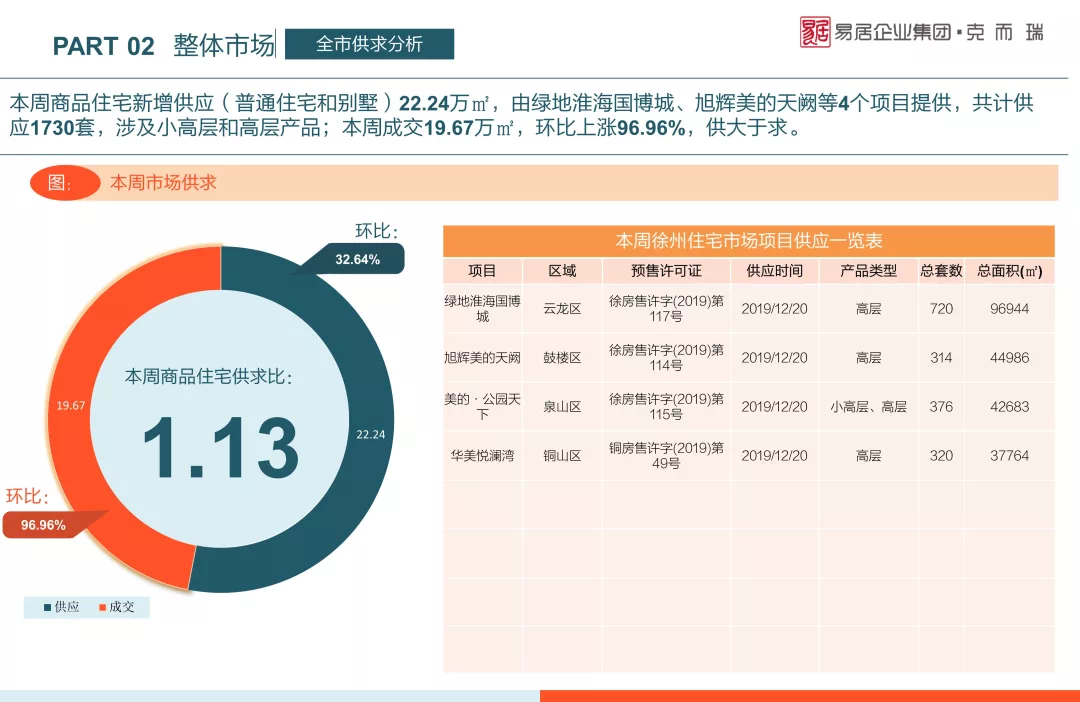Click the 预售许可证 column header

(x=666, y=271)
